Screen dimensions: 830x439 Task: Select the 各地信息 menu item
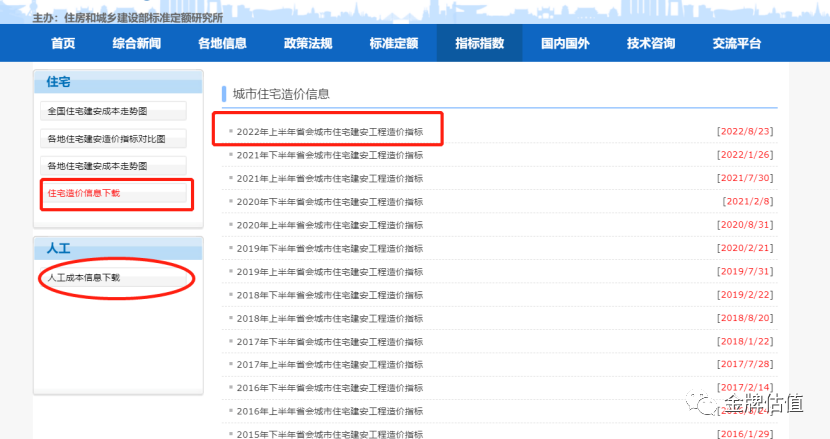click(222, 43)
